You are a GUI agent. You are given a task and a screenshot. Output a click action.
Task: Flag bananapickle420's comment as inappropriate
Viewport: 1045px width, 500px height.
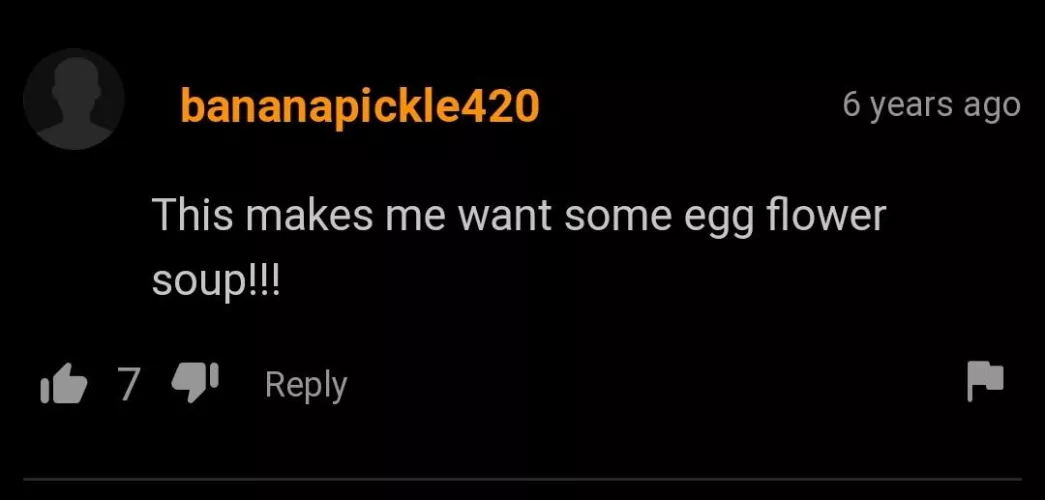pos(985,383)
